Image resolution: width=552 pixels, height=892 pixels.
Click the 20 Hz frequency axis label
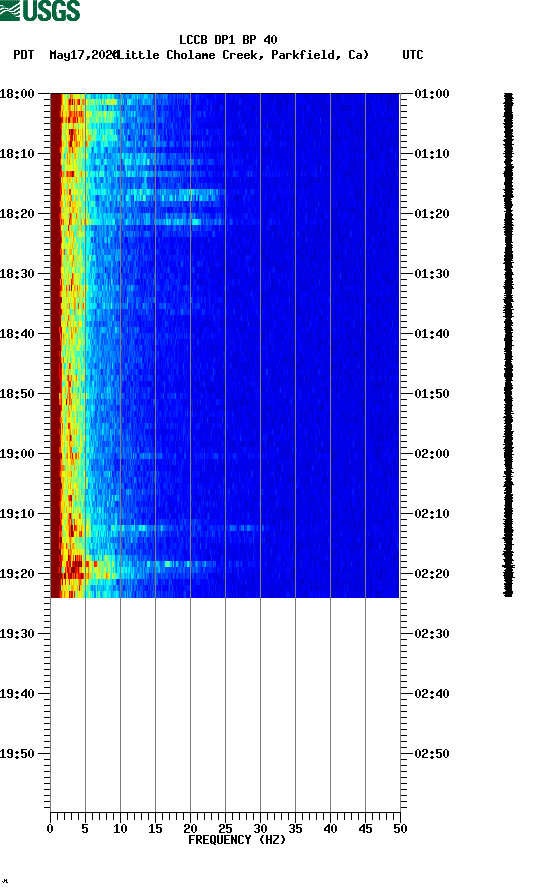pyautogui.click(x=190, y=829)
